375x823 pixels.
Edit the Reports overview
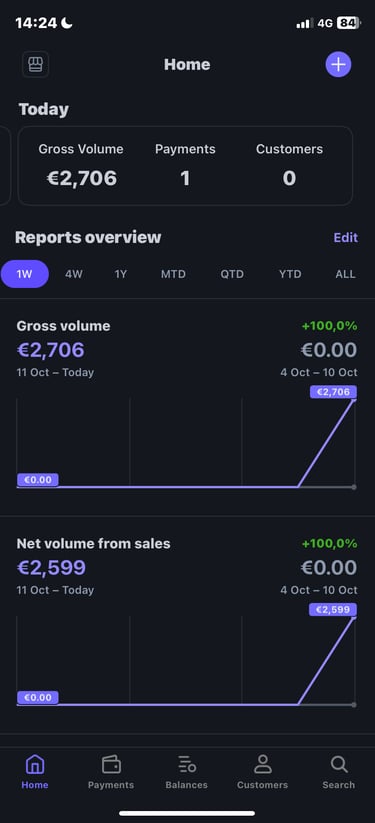346,237
